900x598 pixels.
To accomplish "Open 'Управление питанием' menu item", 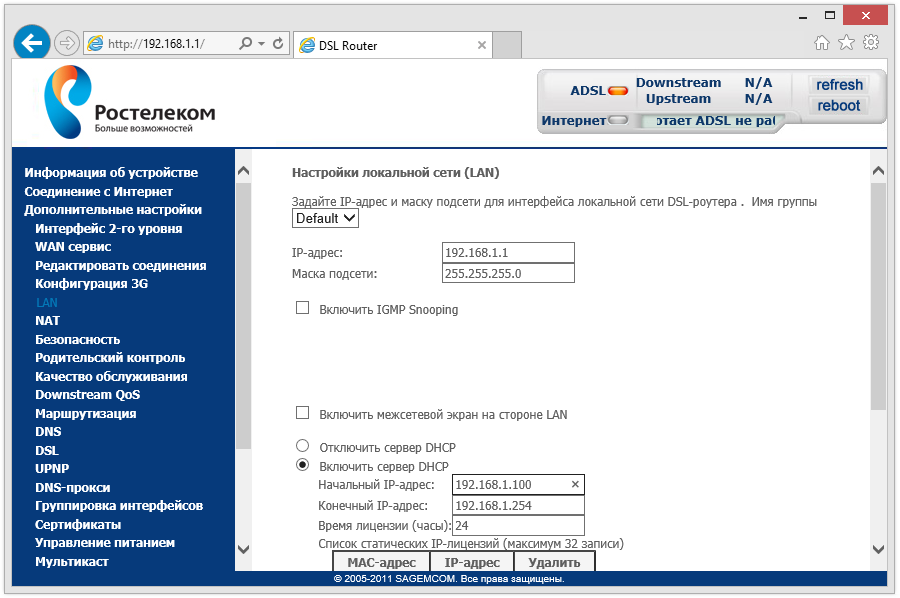I will click(105, 543).
